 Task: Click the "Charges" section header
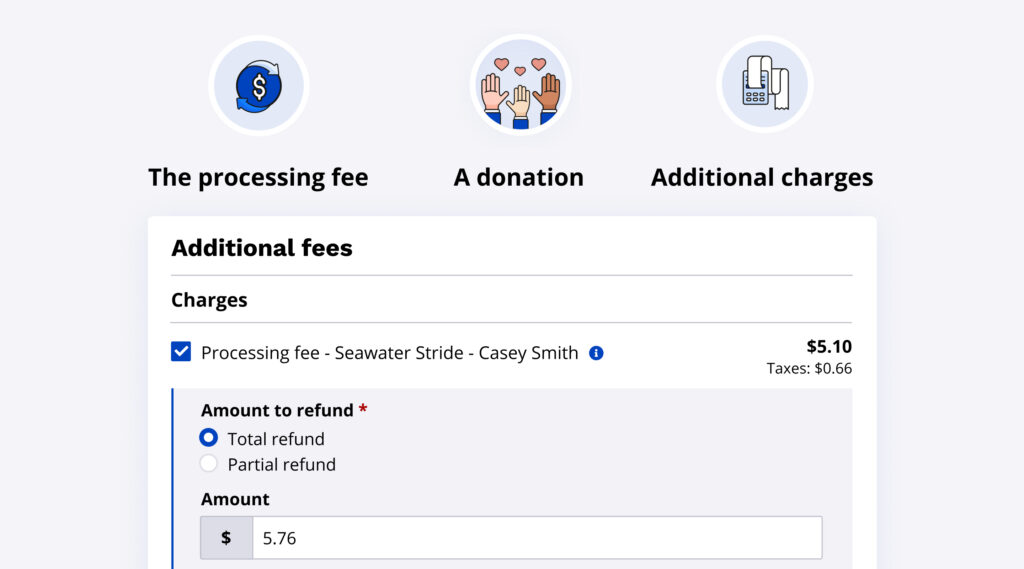click(x=209, y=300)
